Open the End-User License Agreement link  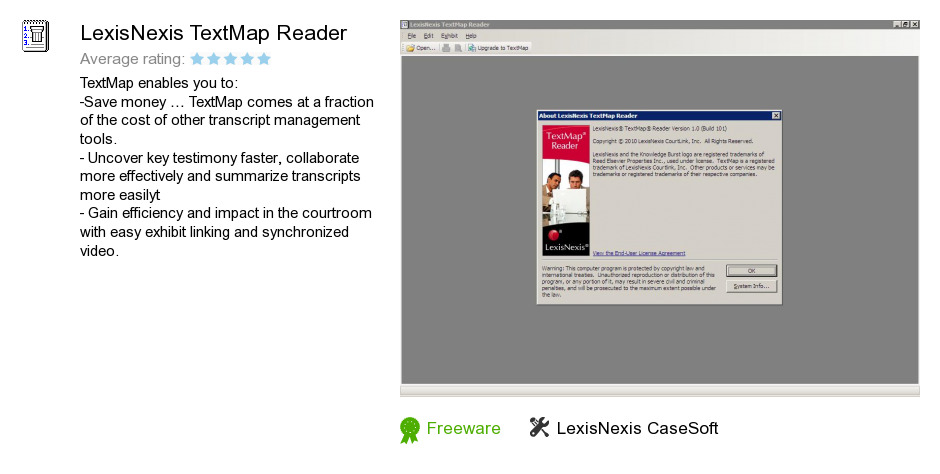tap(638, 253)
